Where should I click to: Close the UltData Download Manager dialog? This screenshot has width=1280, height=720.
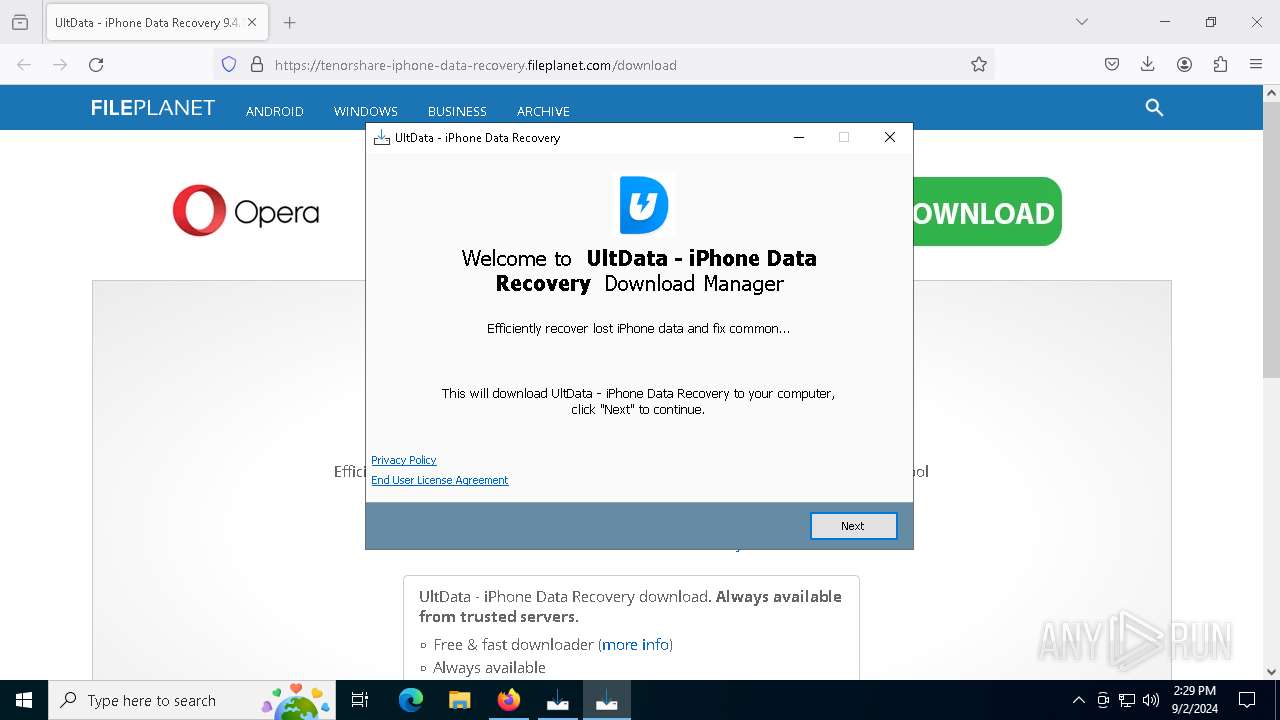(889, 138)
